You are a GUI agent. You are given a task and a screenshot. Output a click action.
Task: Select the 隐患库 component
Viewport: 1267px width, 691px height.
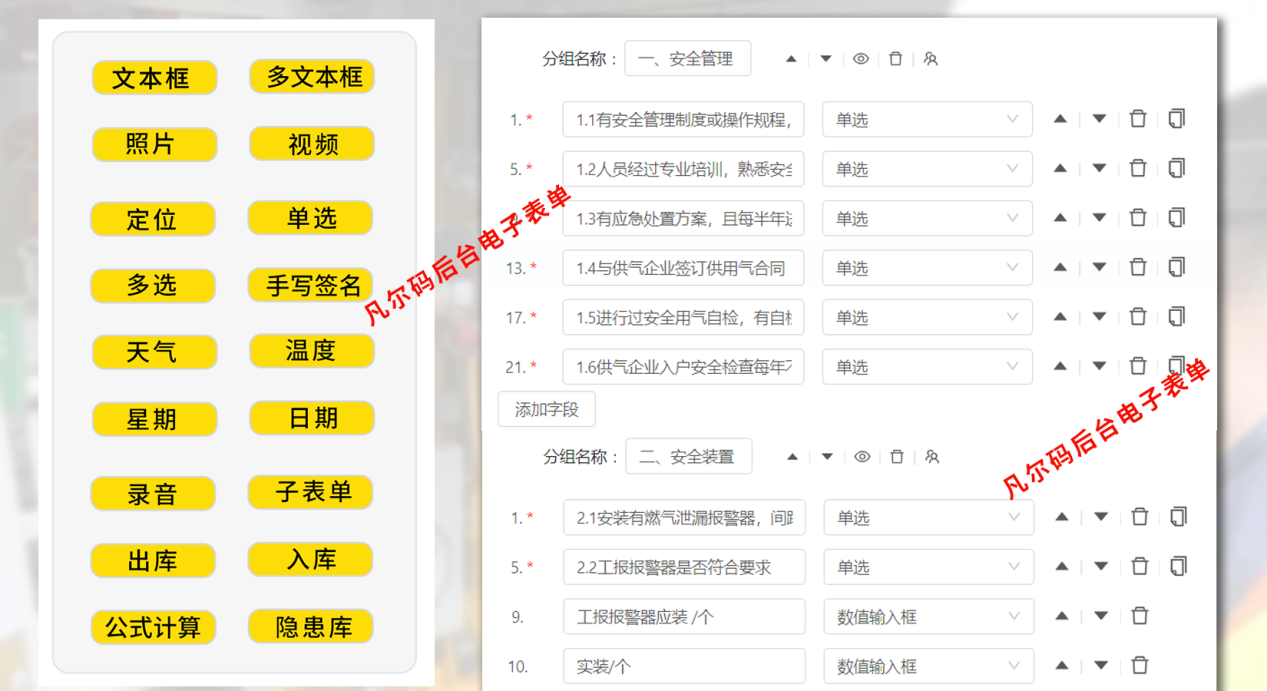pos(311,627)
